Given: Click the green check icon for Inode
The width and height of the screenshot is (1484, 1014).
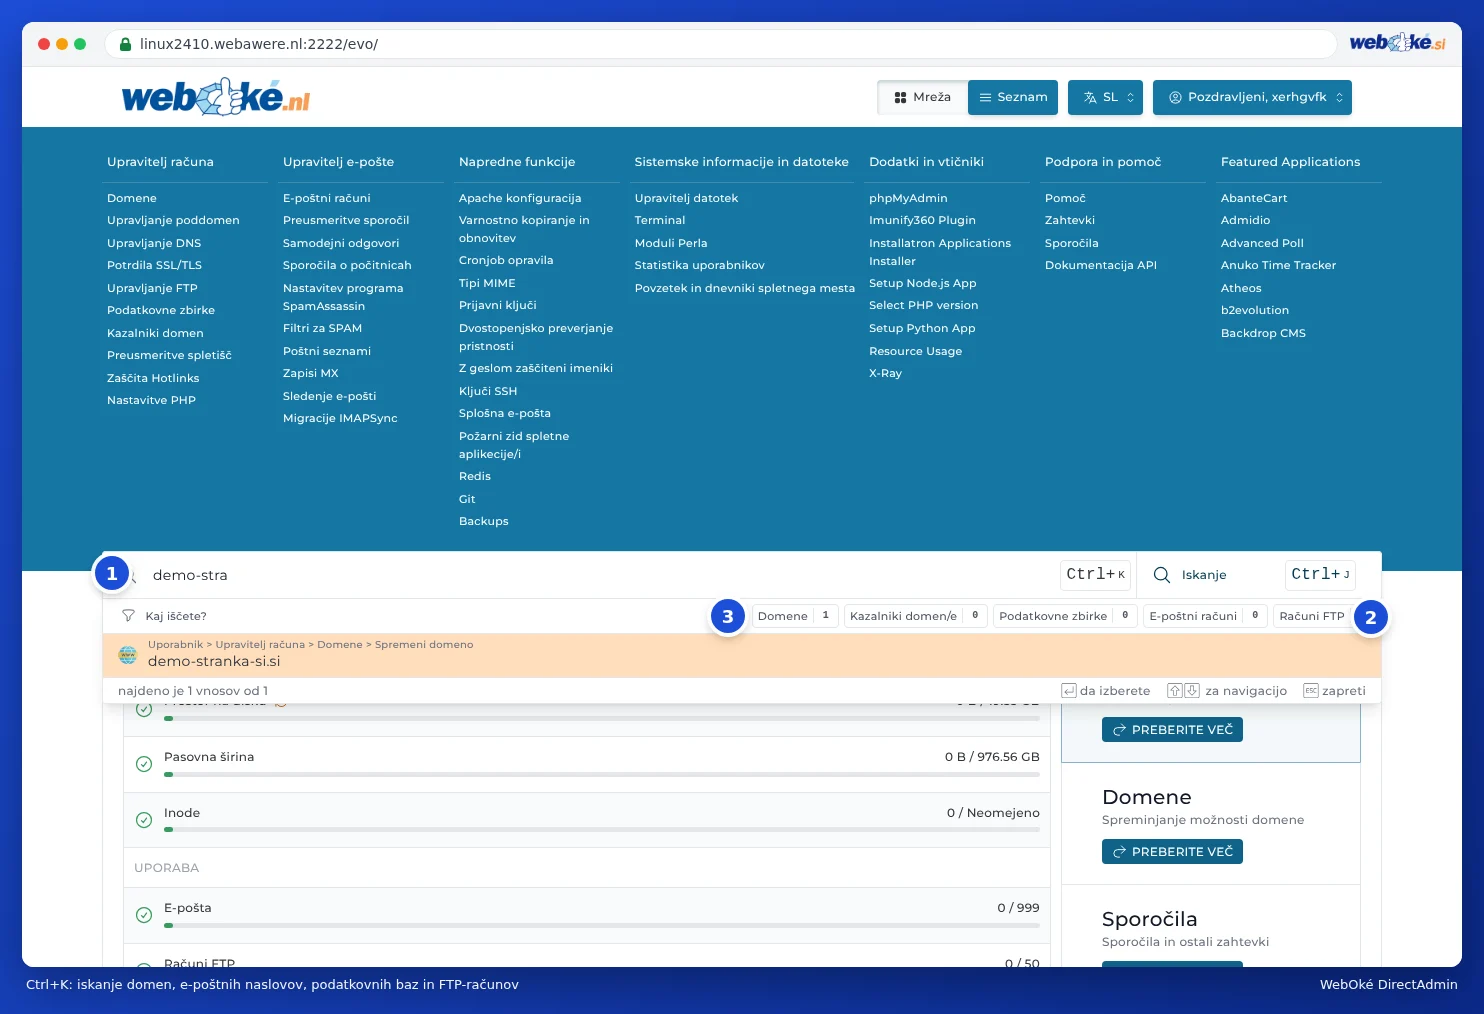Looking at the screenshot, I should [144, 820].
